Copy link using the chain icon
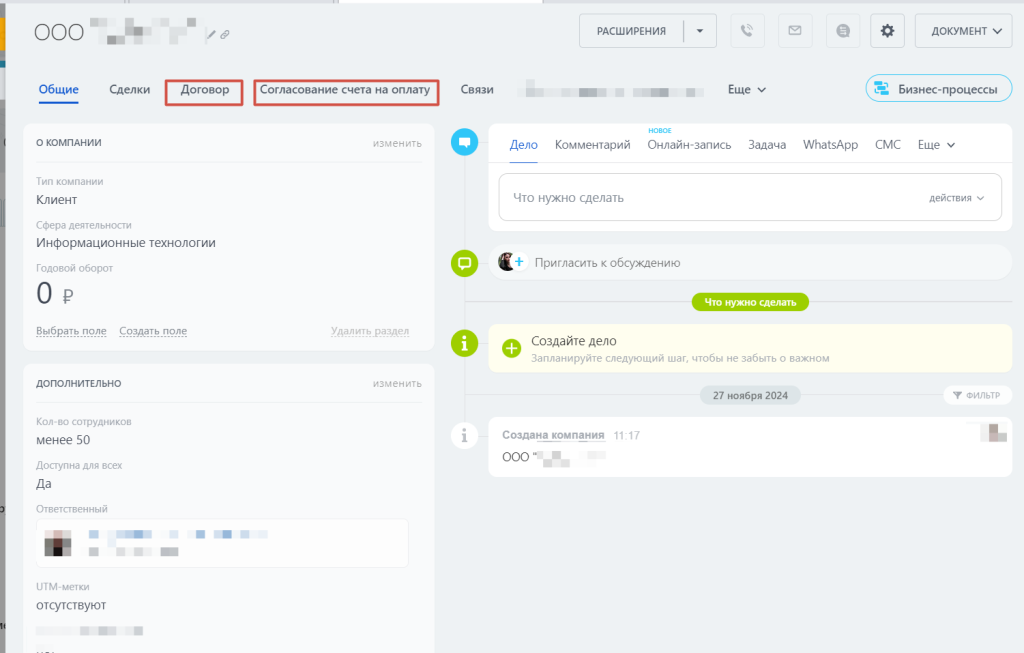 coord(225,34)
